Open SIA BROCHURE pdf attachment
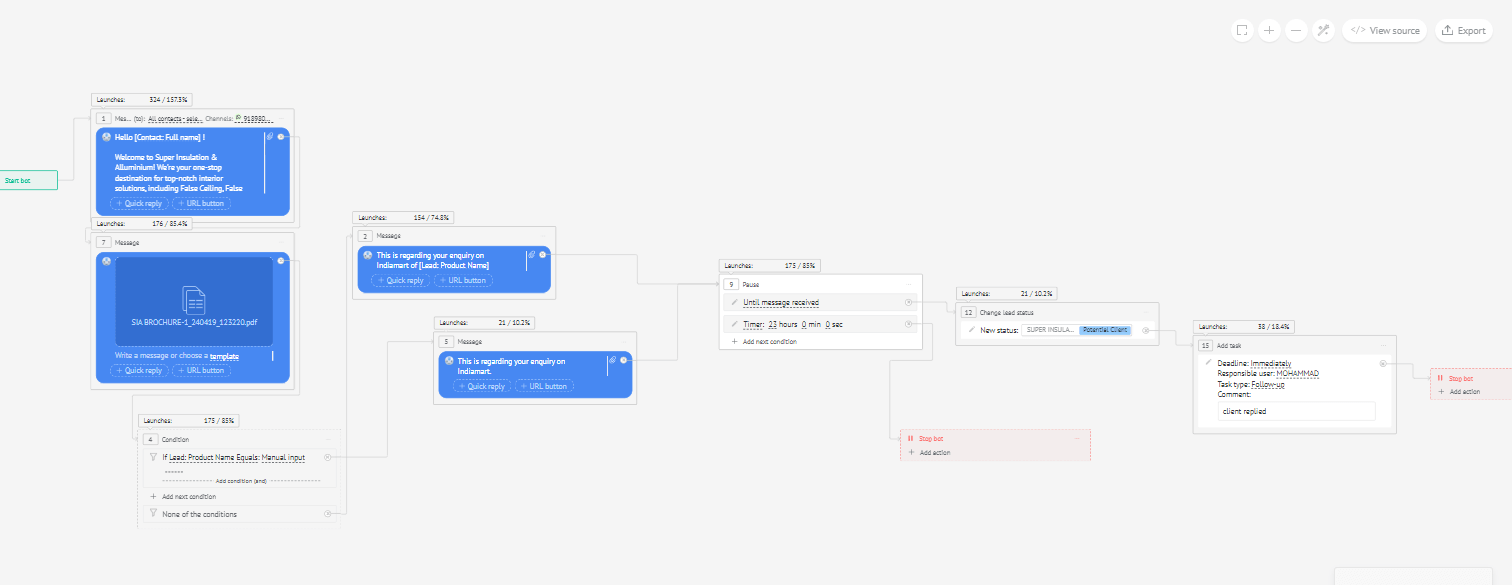 (194, 302)
